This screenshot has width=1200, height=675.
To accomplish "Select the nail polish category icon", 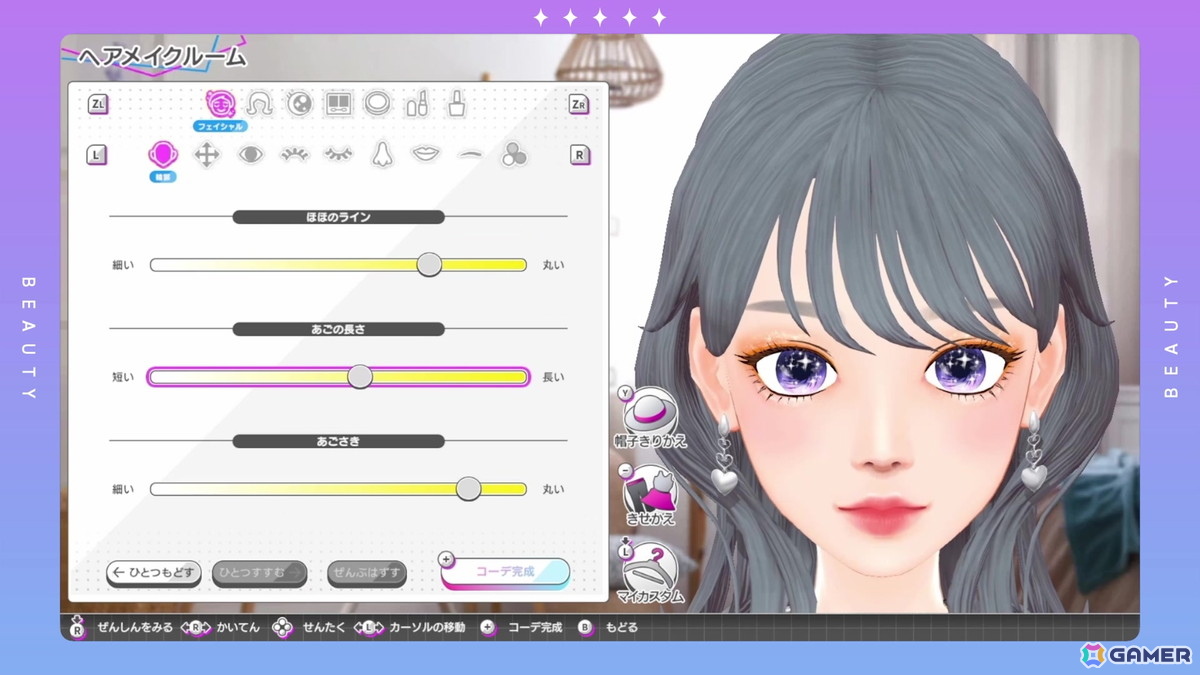I will point(458,103).
